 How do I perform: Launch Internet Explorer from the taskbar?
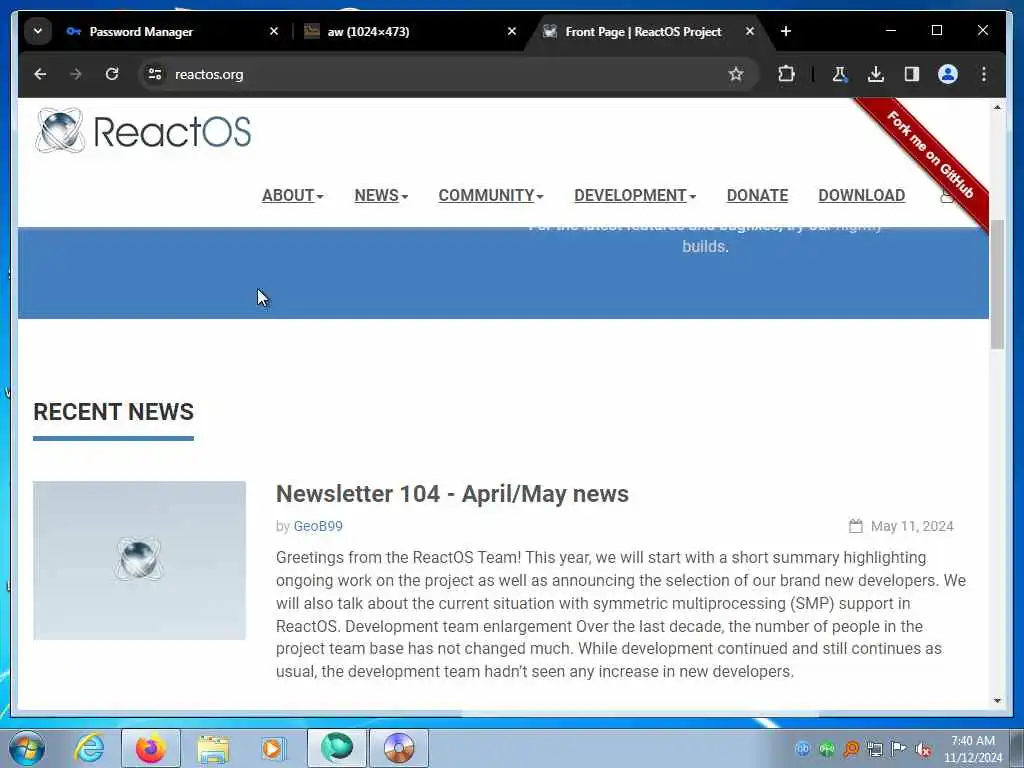tap(88, 748)
